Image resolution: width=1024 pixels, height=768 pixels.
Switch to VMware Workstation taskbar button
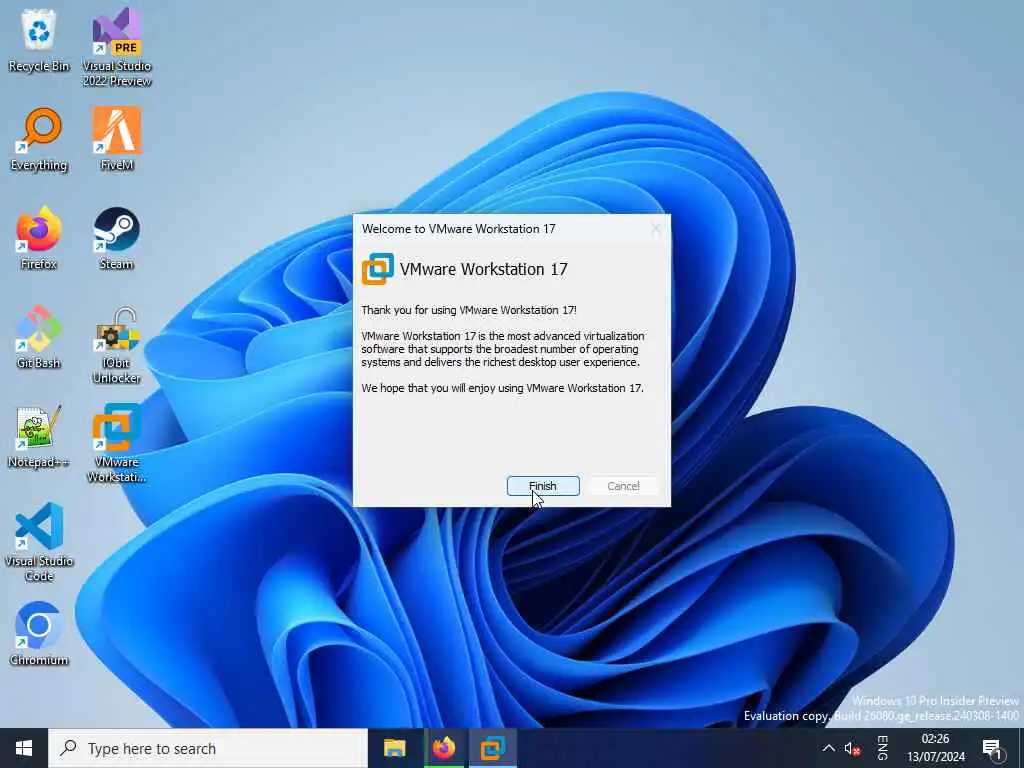[x=493, y=748]
